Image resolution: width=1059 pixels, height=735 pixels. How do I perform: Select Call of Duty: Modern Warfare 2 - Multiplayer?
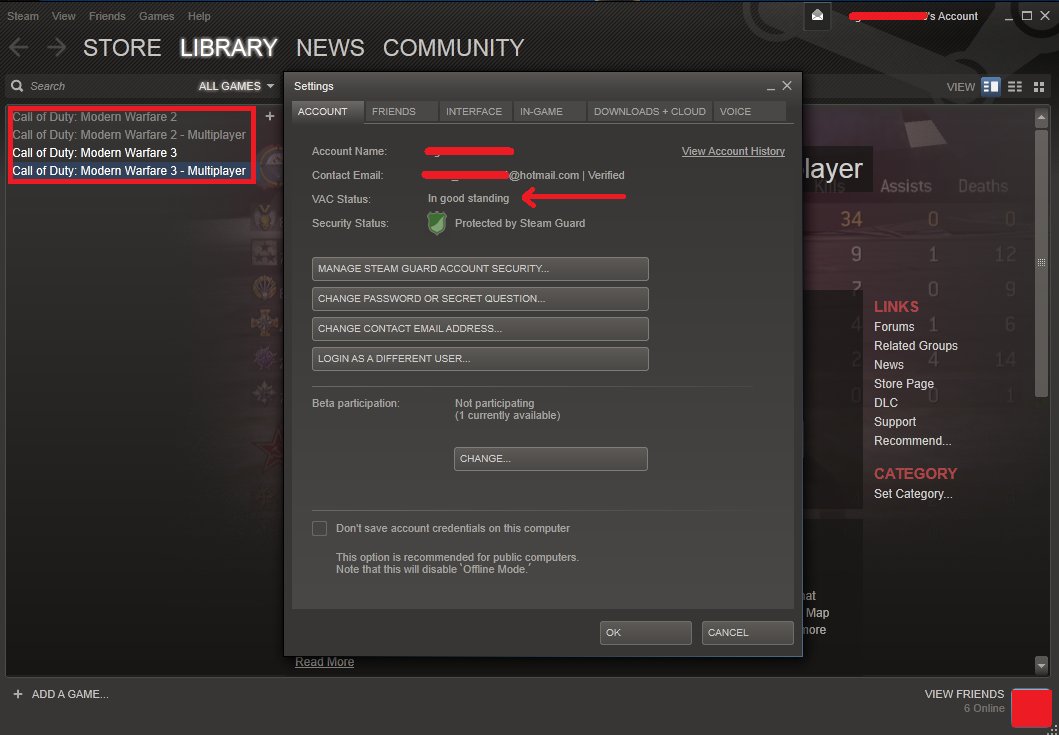tap(129, 134)
